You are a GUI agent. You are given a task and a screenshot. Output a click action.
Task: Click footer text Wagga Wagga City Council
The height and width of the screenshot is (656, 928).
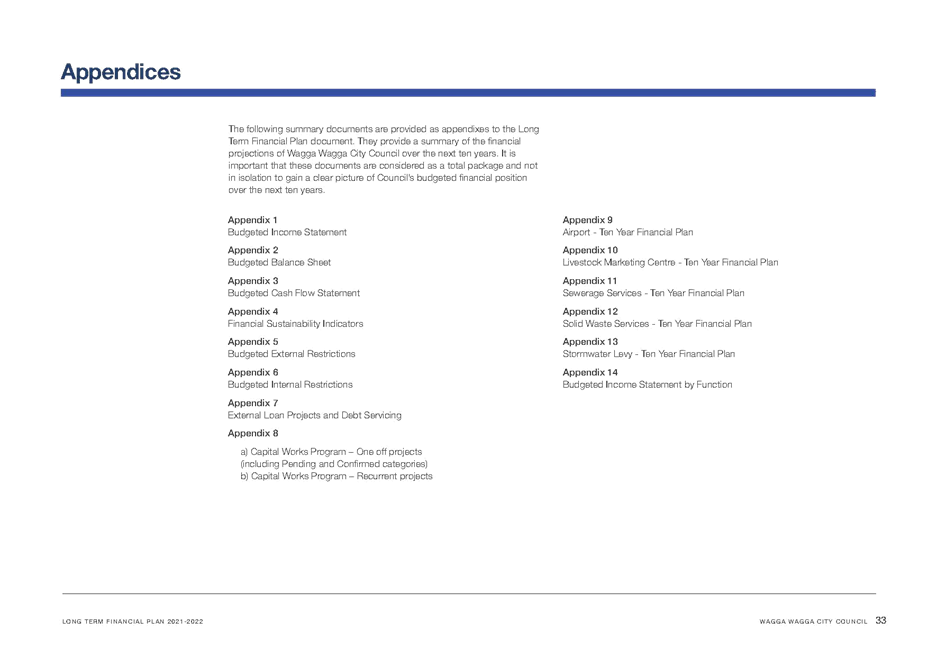813,622
